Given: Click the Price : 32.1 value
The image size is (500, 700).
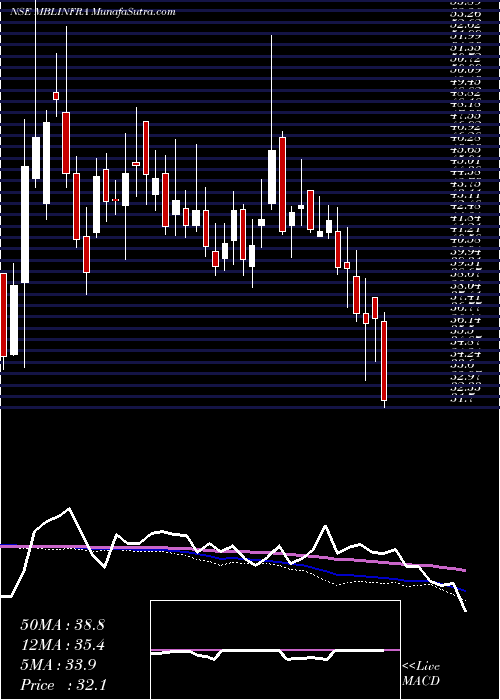Looking at the screenshot, I should (62, 685).
